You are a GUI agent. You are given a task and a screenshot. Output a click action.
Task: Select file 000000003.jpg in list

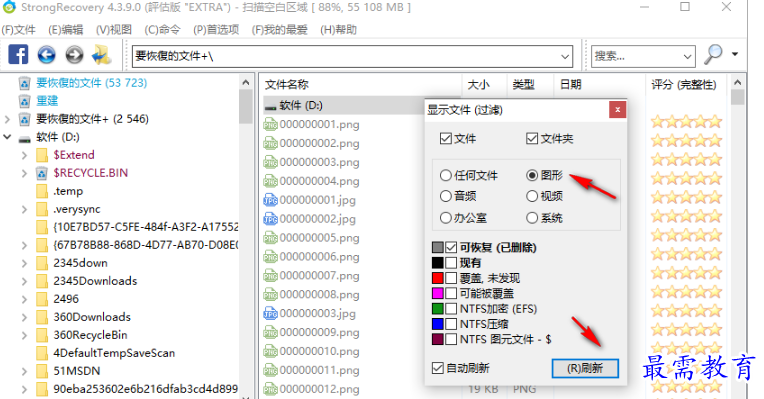[318, 314]
